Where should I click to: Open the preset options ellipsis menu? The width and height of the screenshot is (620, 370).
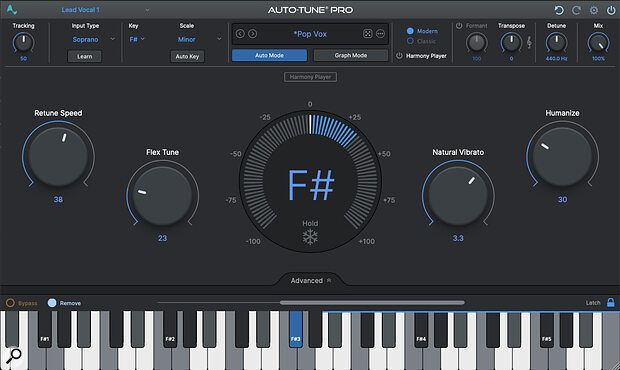click(x=380, y=34)
